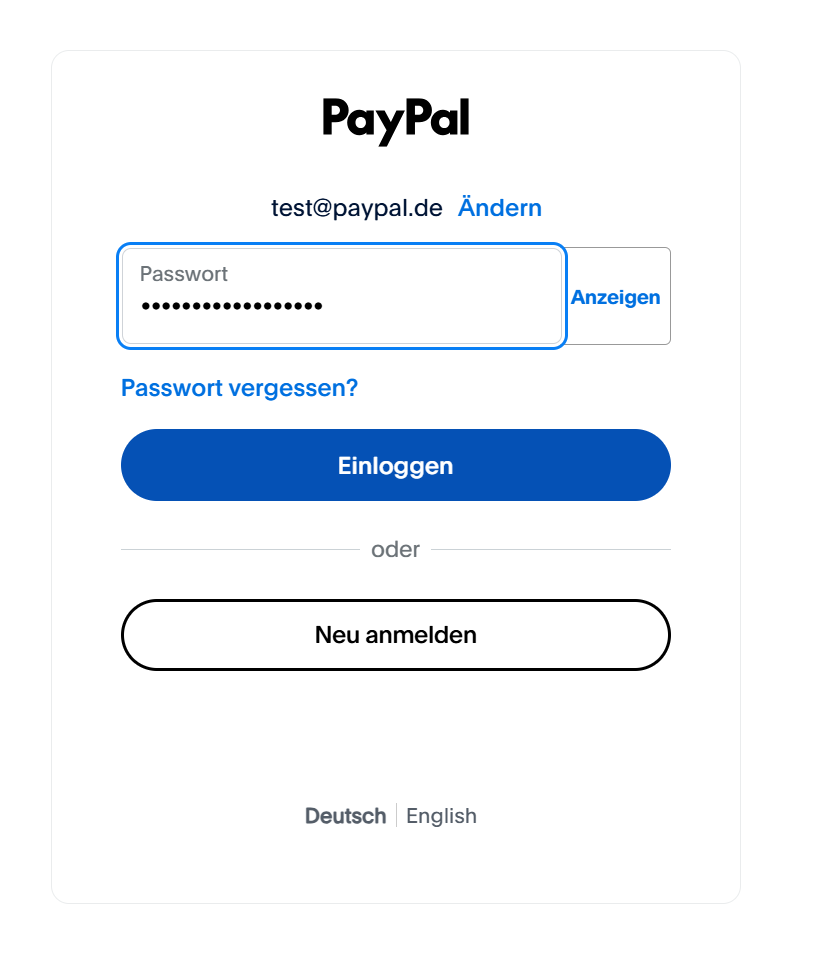The image size is (816, 964).
Task: Click blank card area below Neu anmelden
Action: coord(395,730)
